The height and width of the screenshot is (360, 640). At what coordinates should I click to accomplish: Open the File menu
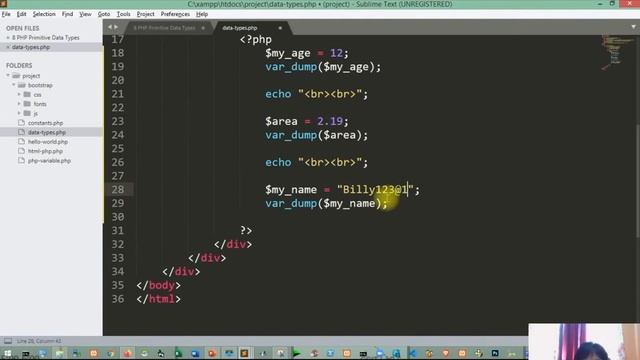click(6, 14)
